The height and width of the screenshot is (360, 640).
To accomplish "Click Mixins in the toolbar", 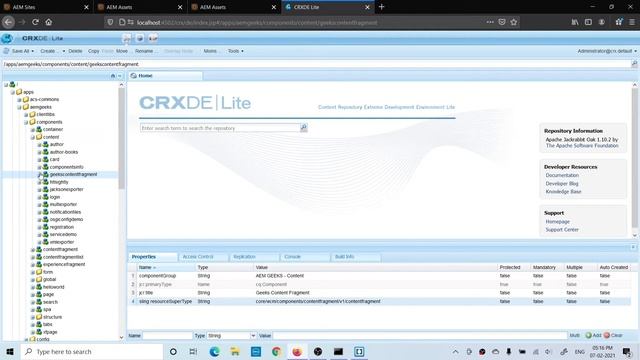I will pos(210,51).
